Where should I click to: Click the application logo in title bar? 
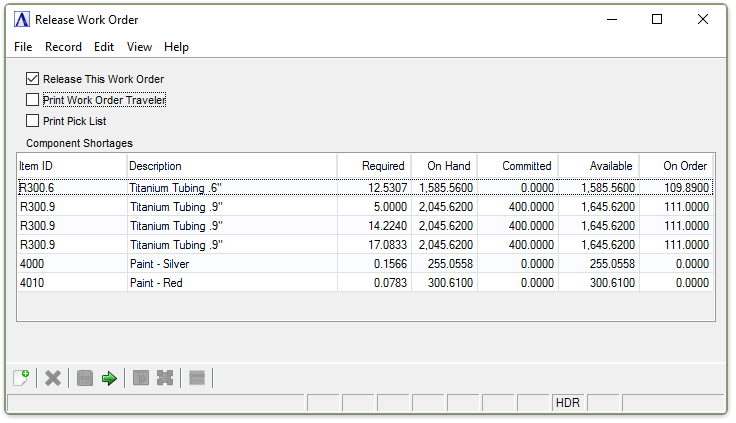point(22,19)
